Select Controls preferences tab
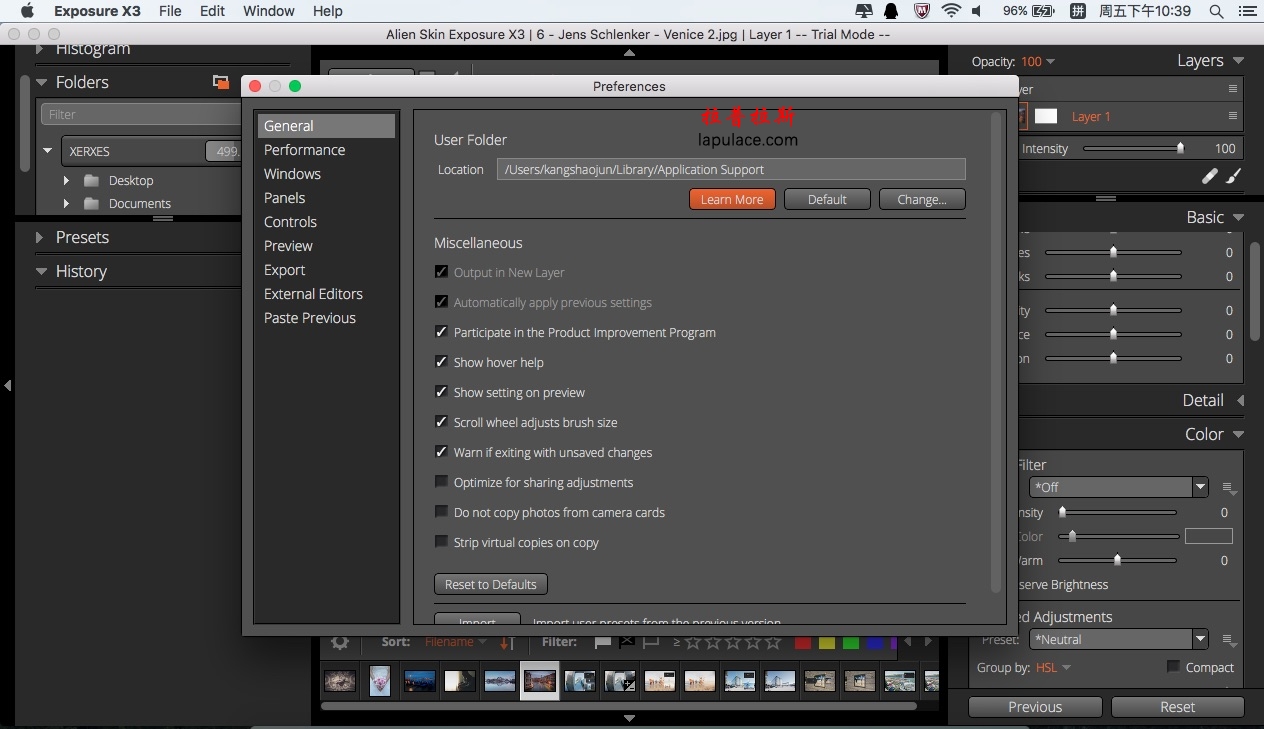This screenshot has width=1264, height=729. (290, 222)
